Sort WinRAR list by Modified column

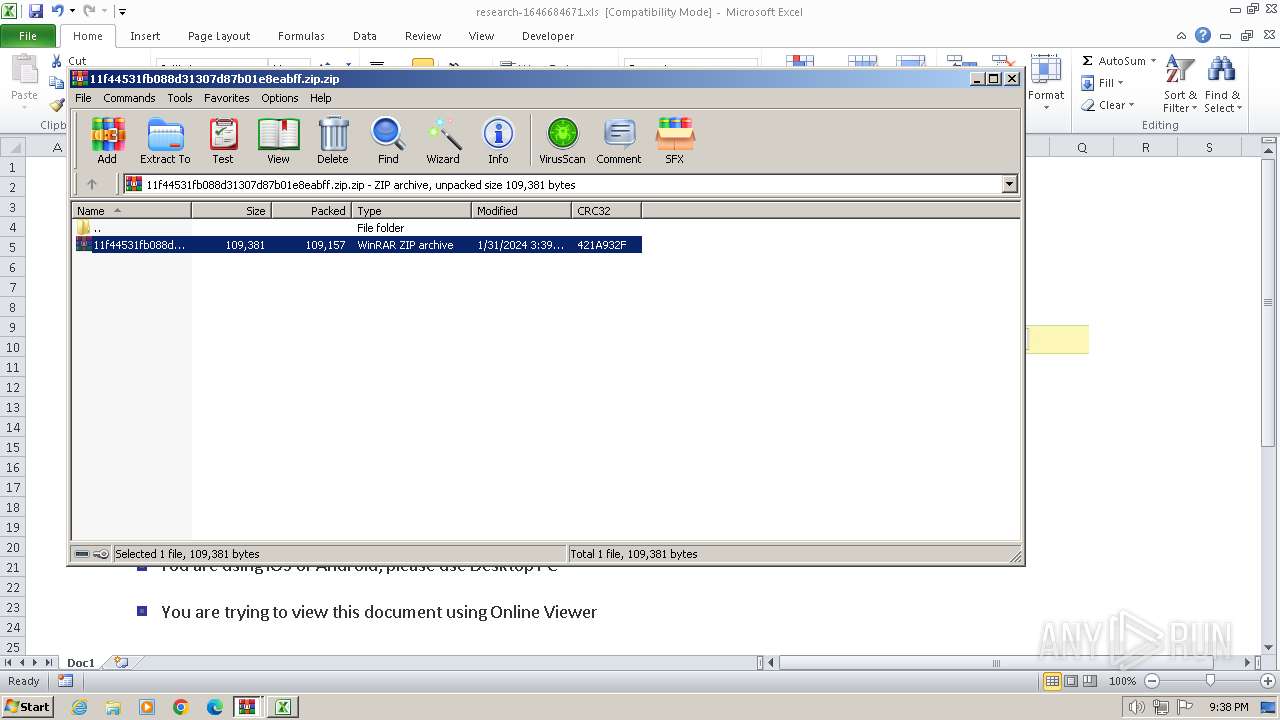[x=521, y=210]
